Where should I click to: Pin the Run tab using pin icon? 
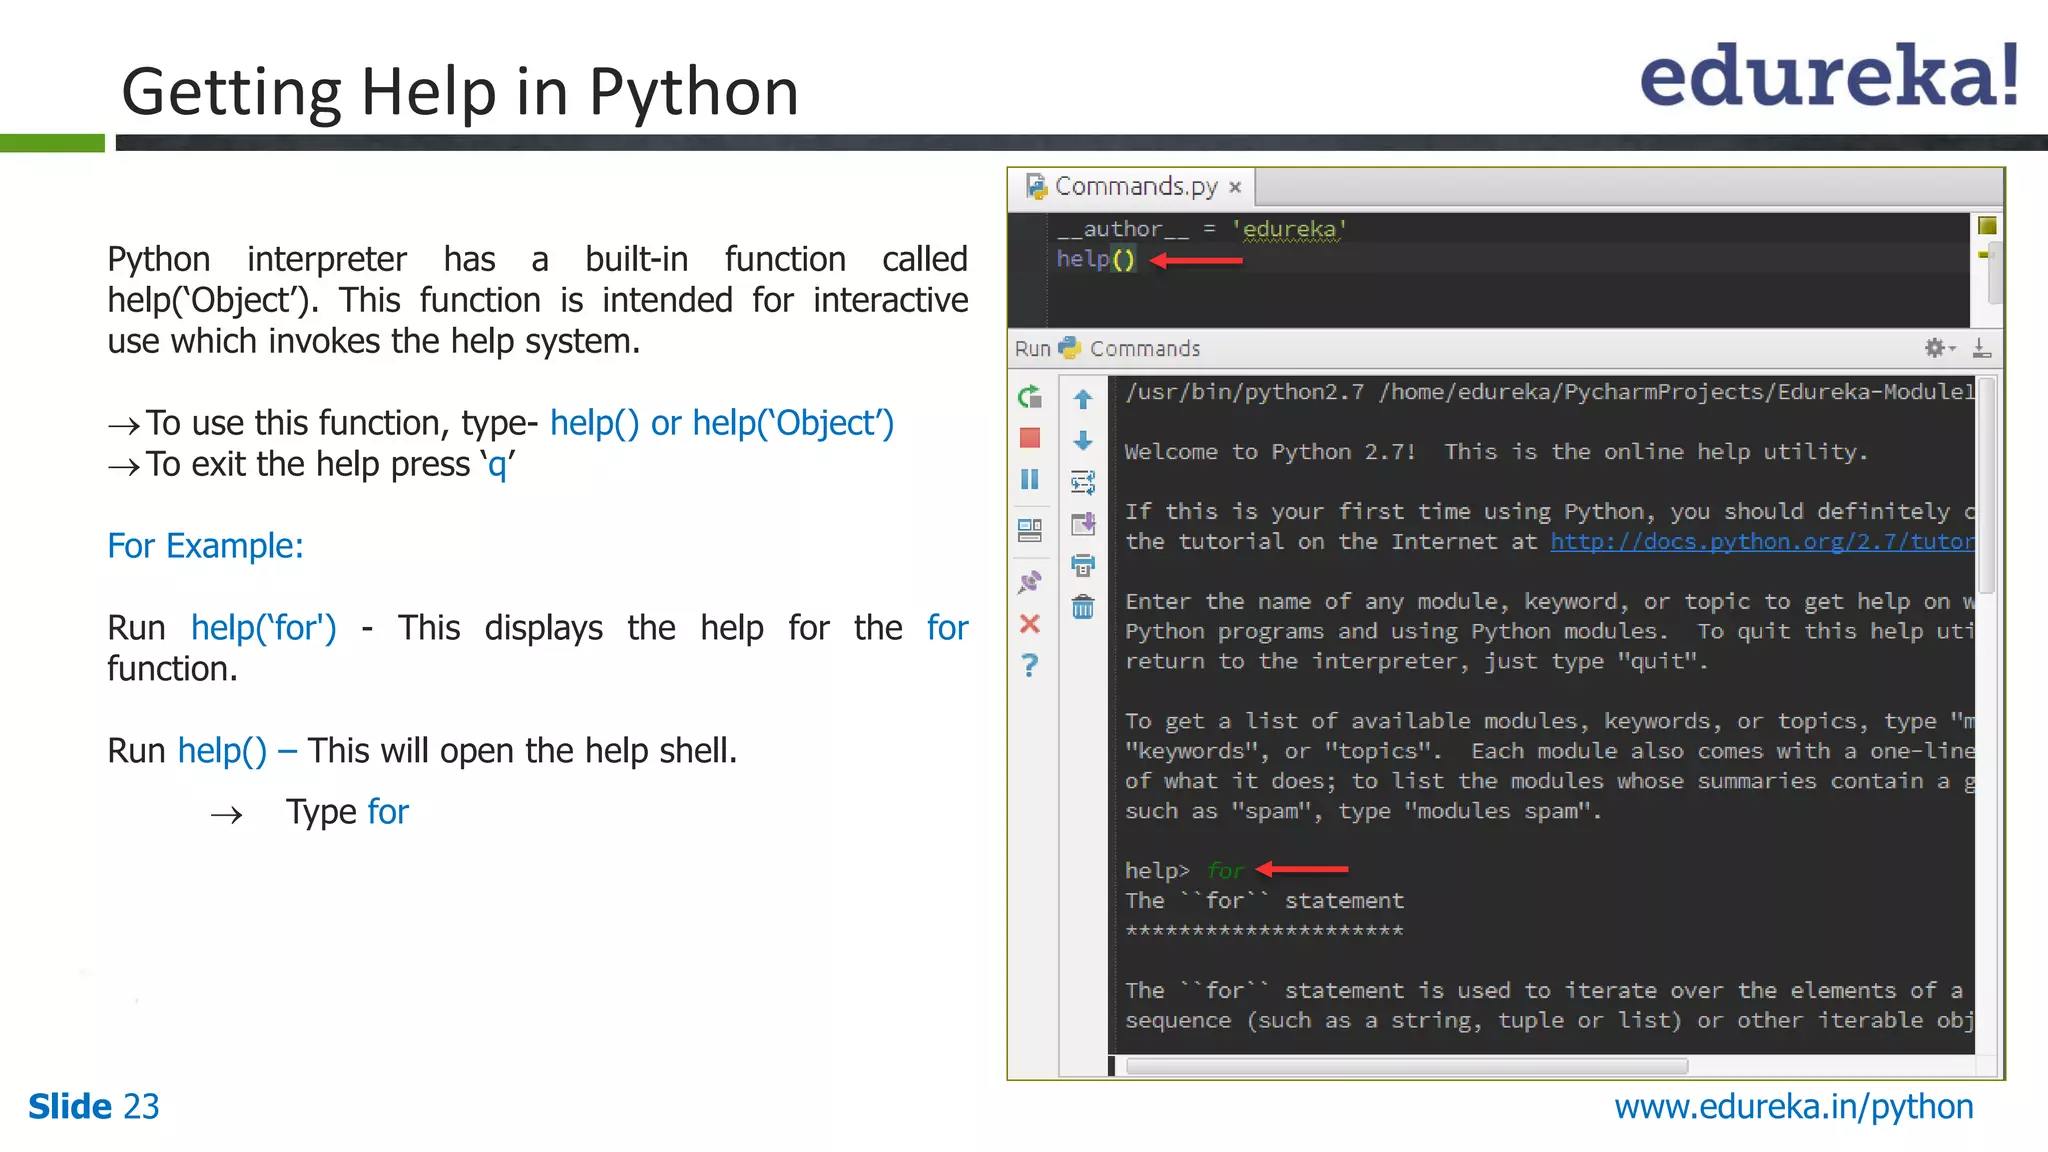coord(1030,582)
